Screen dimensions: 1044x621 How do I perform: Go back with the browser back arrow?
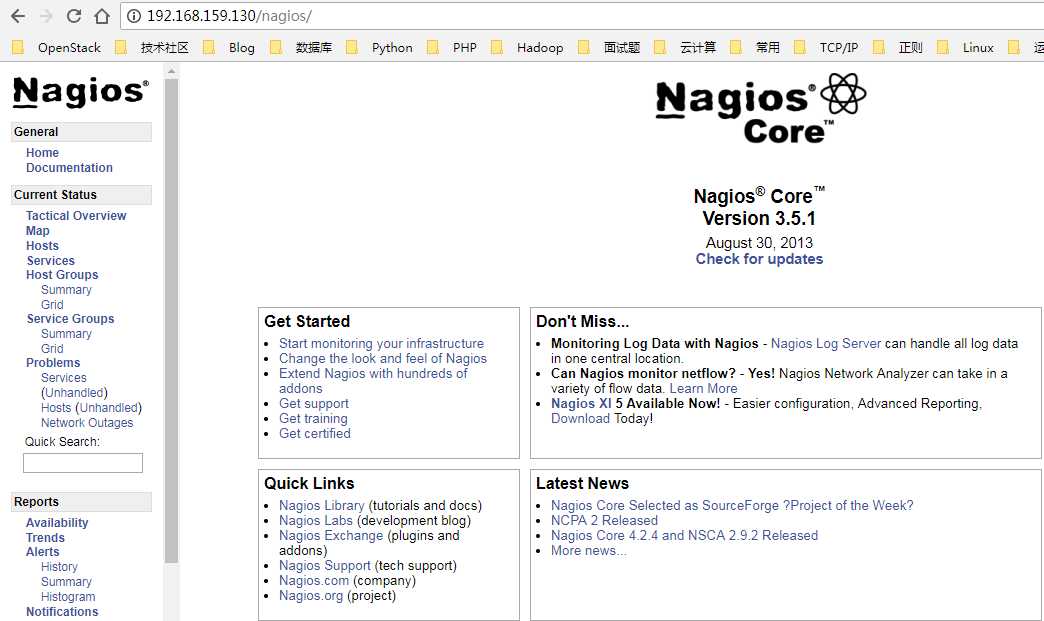18,15
